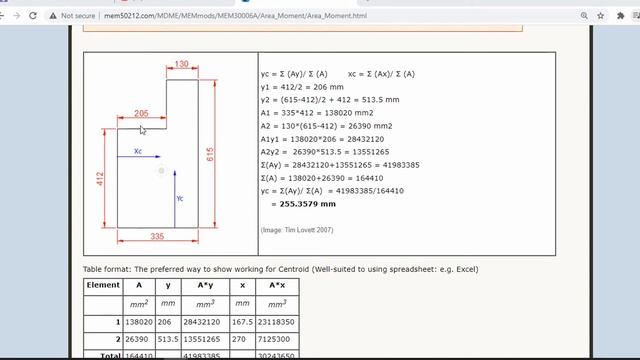Select table cell value 270
Viewport: 640px width, 360px height.
click(x=238, y=339)
